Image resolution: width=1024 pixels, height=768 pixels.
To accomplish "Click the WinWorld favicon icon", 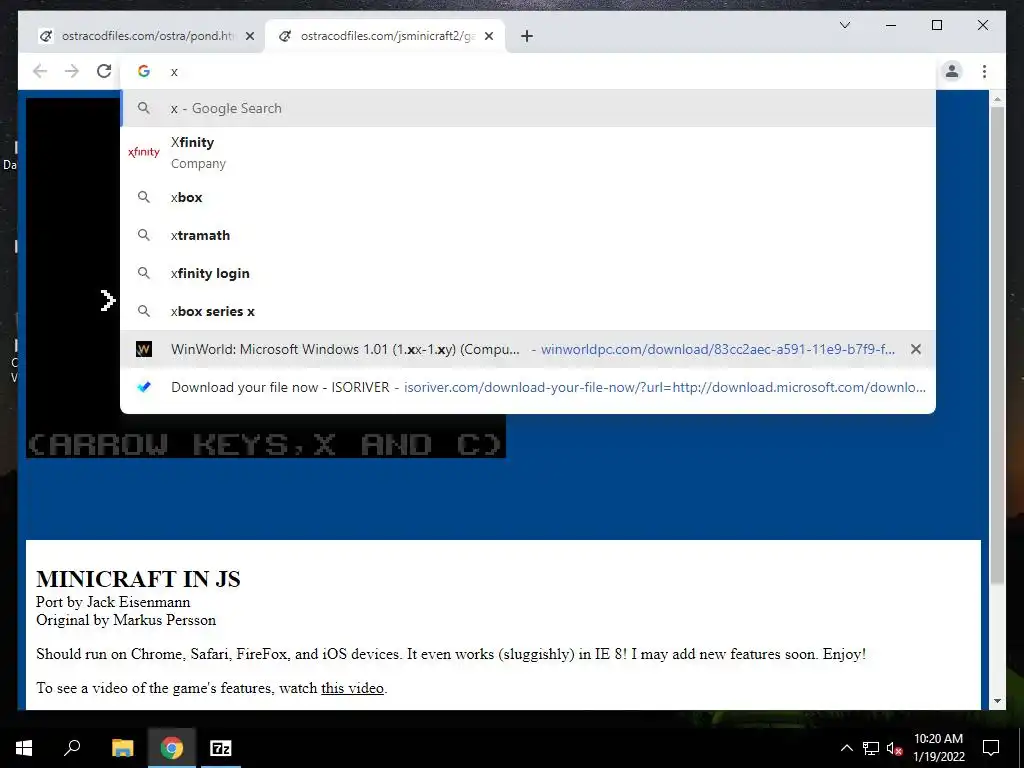I will 144,349.
